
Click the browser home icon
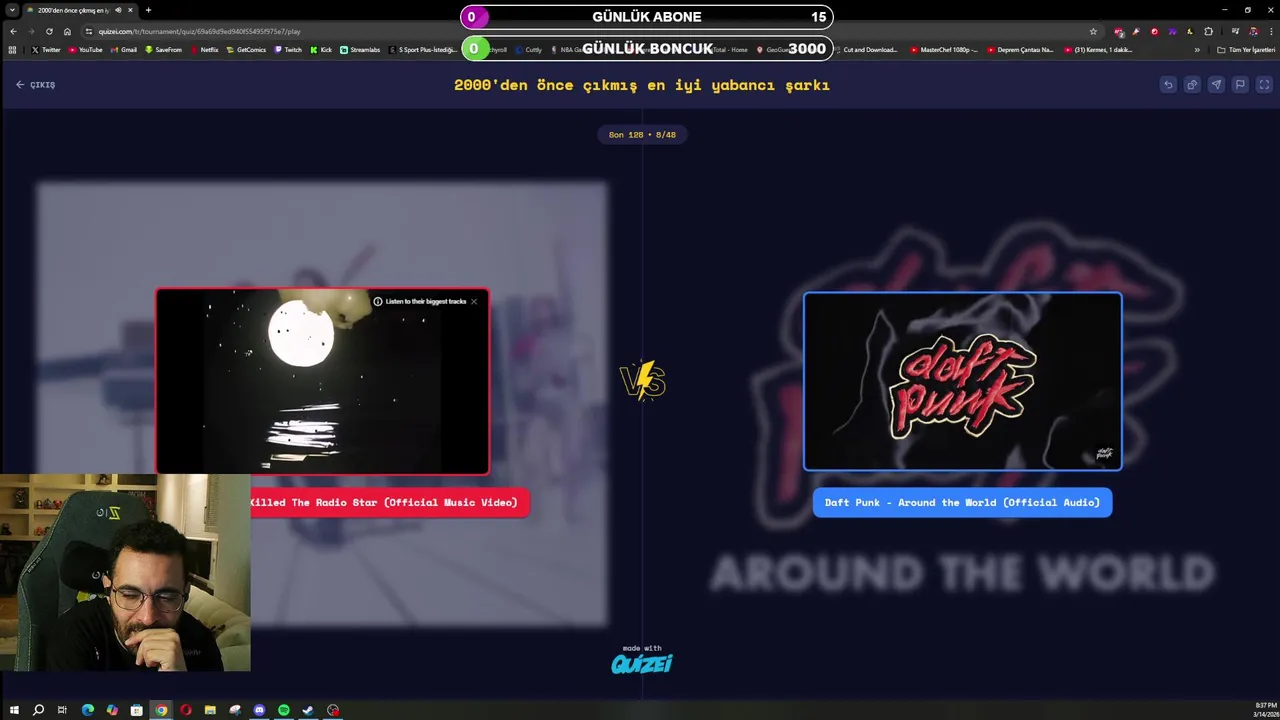tap(67, 31)
